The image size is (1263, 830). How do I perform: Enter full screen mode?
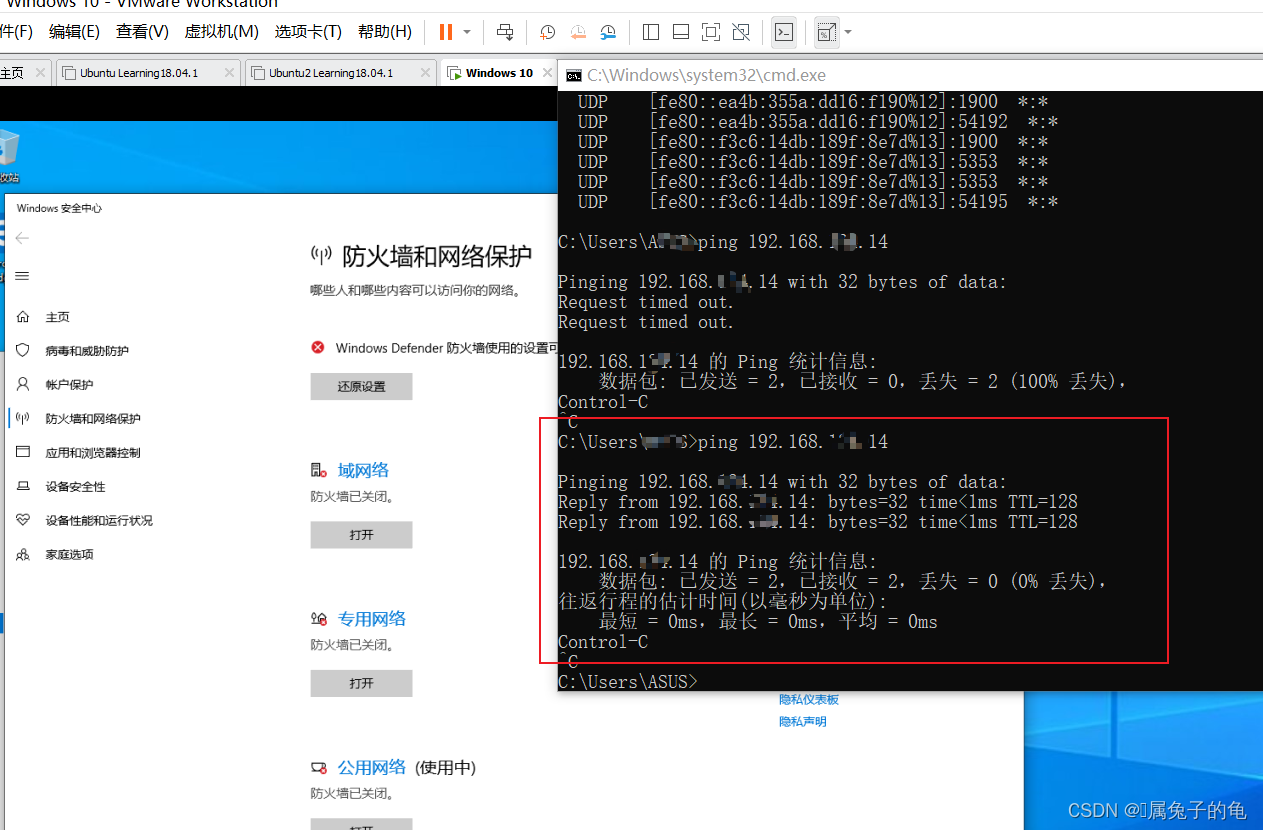(x=710, y=32)
